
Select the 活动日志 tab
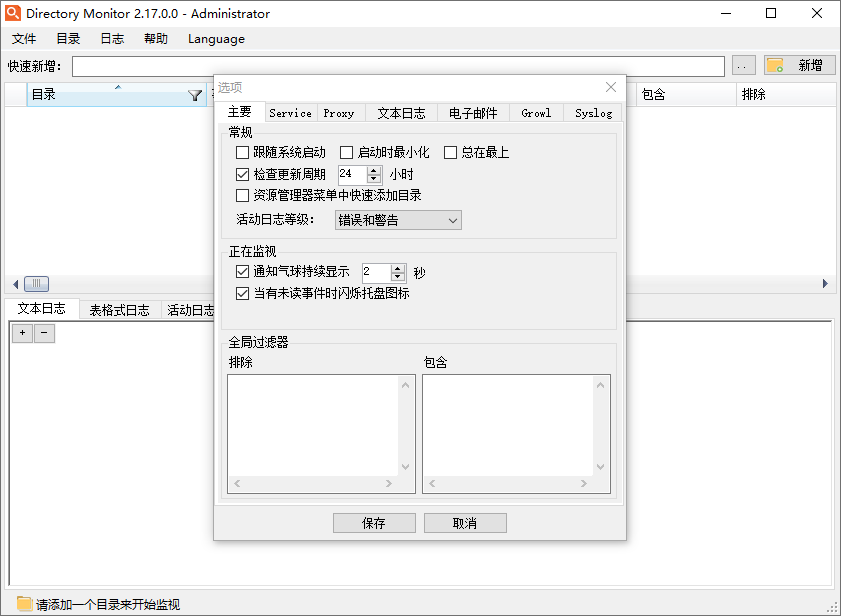[190, 310]
